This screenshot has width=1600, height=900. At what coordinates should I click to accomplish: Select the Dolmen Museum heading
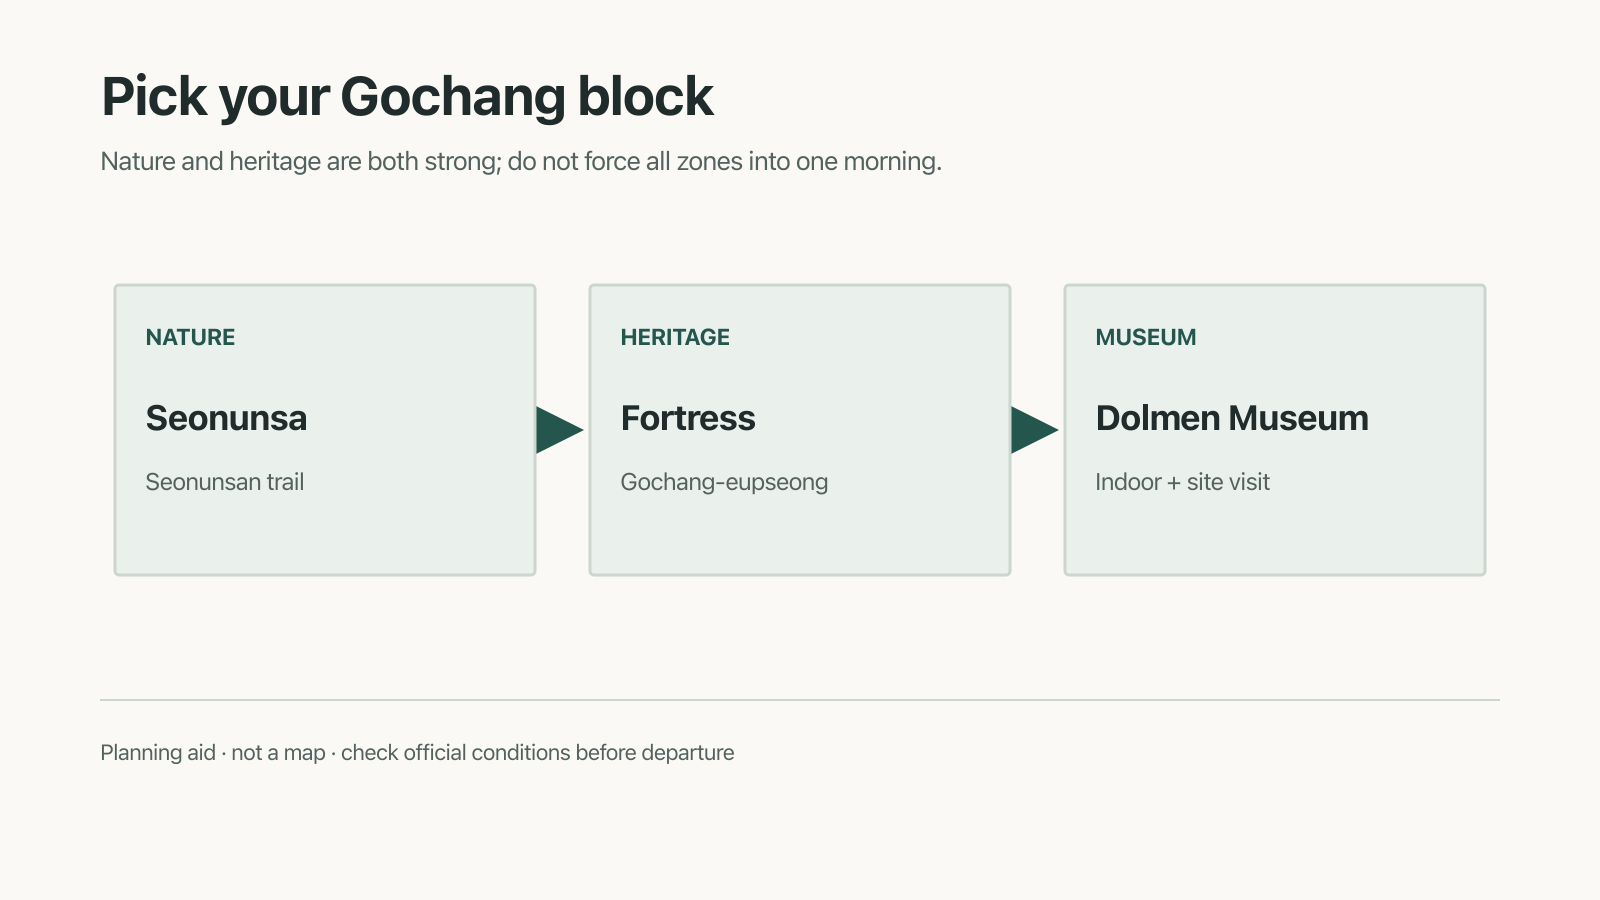click(x=1232, y=418)
